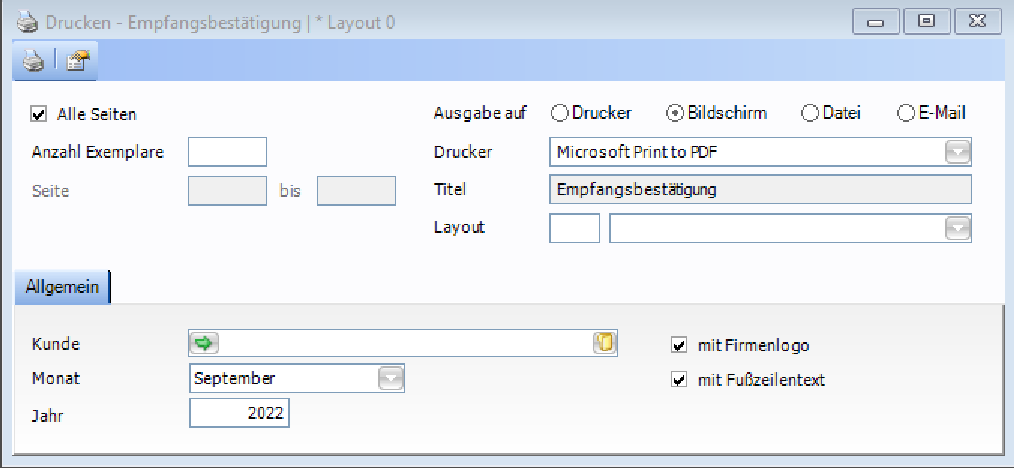
Task: Click the Layout number input field
Action: point(575,228)
